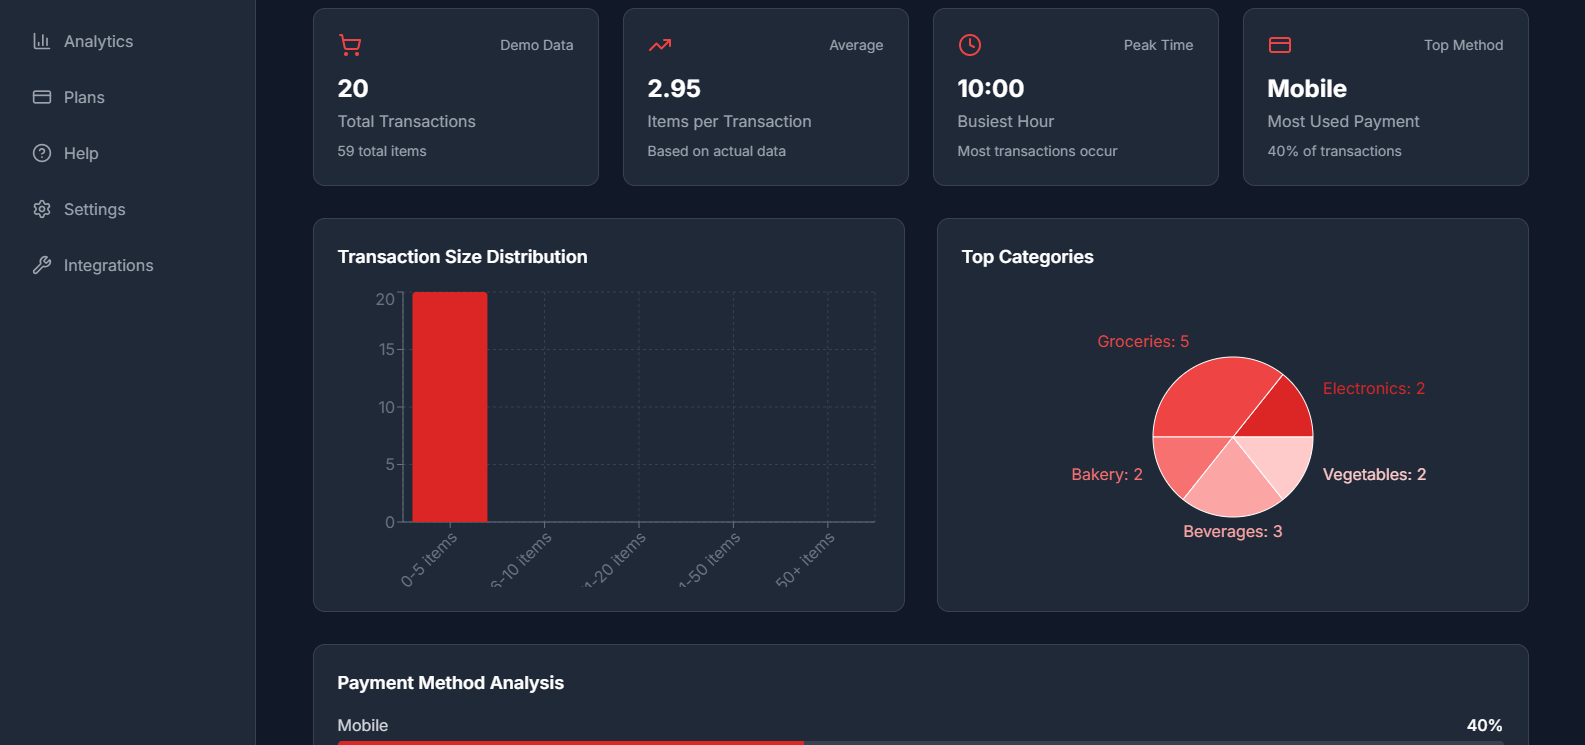The height and width of the screenshot is (745, 1585).
Task: Click the 'Most Used Payment' text
Action: (x=1343, y=122)
